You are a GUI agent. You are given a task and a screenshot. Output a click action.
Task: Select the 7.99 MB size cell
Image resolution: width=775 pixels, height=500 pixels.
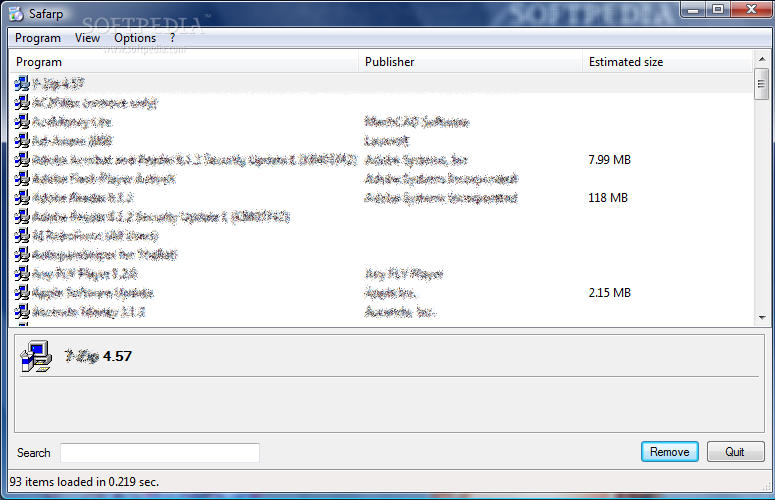click(x=609, y=160)
